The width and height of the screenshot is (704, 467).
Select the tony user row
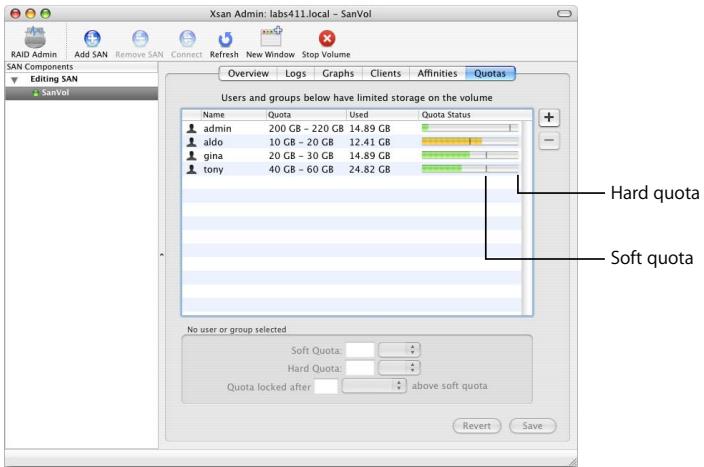point(352,169)
